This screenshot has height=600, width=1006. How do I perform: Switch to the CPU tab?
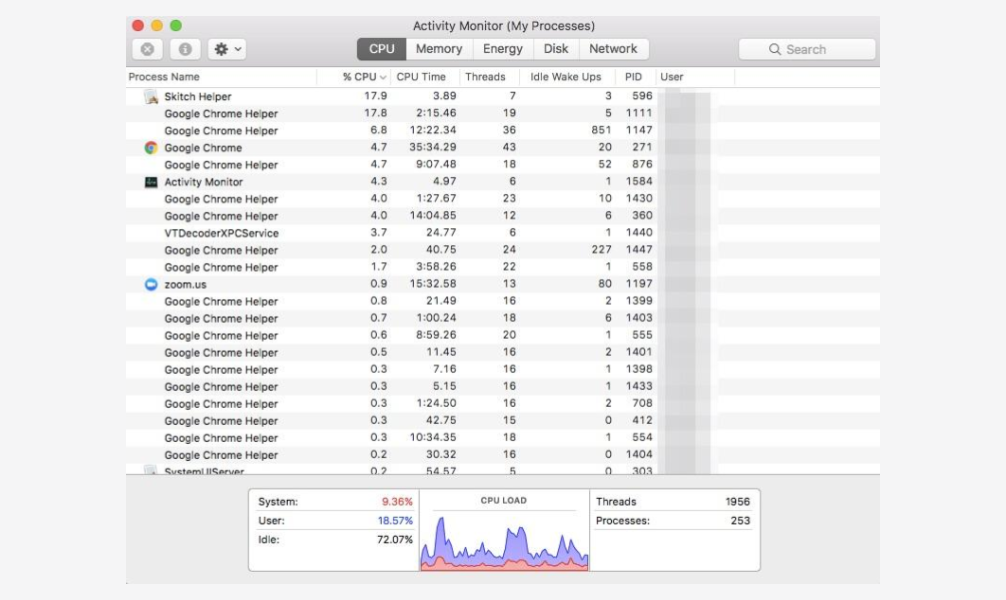click(381, 49)
